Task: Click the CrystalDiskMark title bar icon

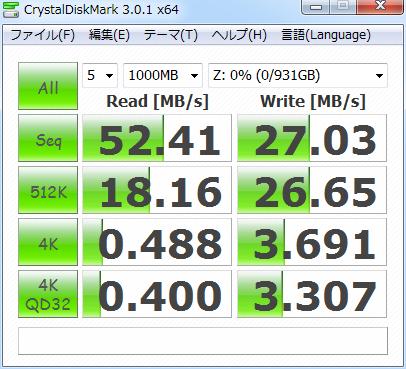Action: pos(10,10)
